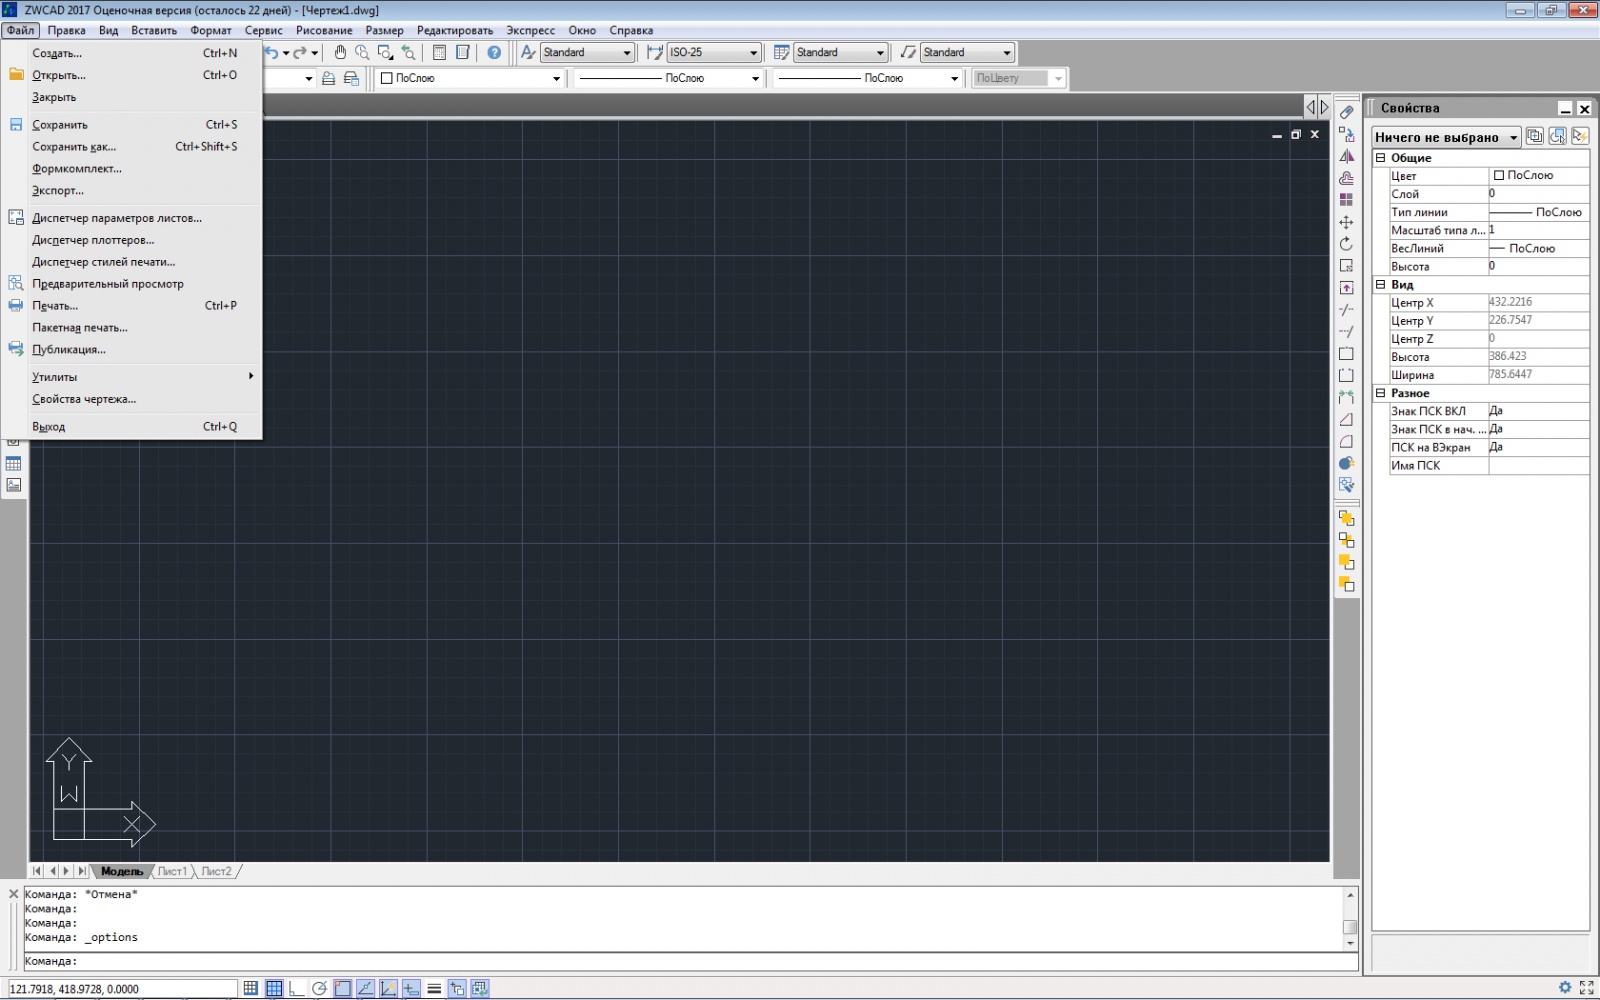This screenshot has height=1000, width=1600.
Task: Select the Array tool
Action: 1347,200
